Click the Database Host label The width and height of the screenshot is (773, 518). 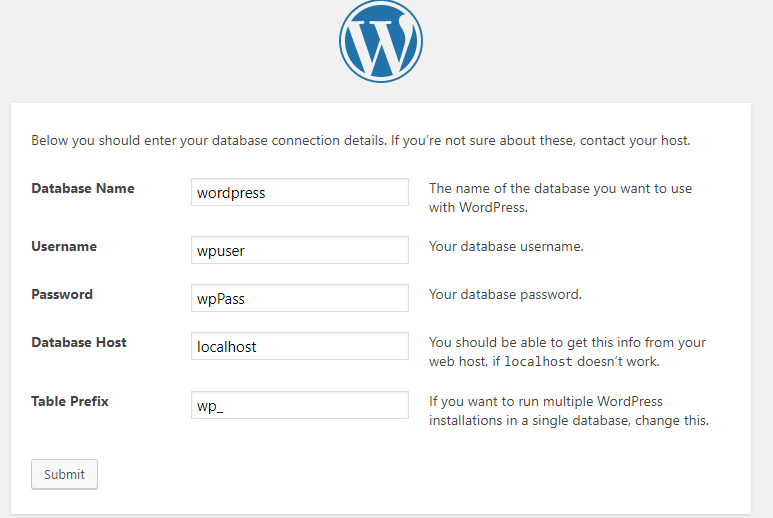point(79,342)
